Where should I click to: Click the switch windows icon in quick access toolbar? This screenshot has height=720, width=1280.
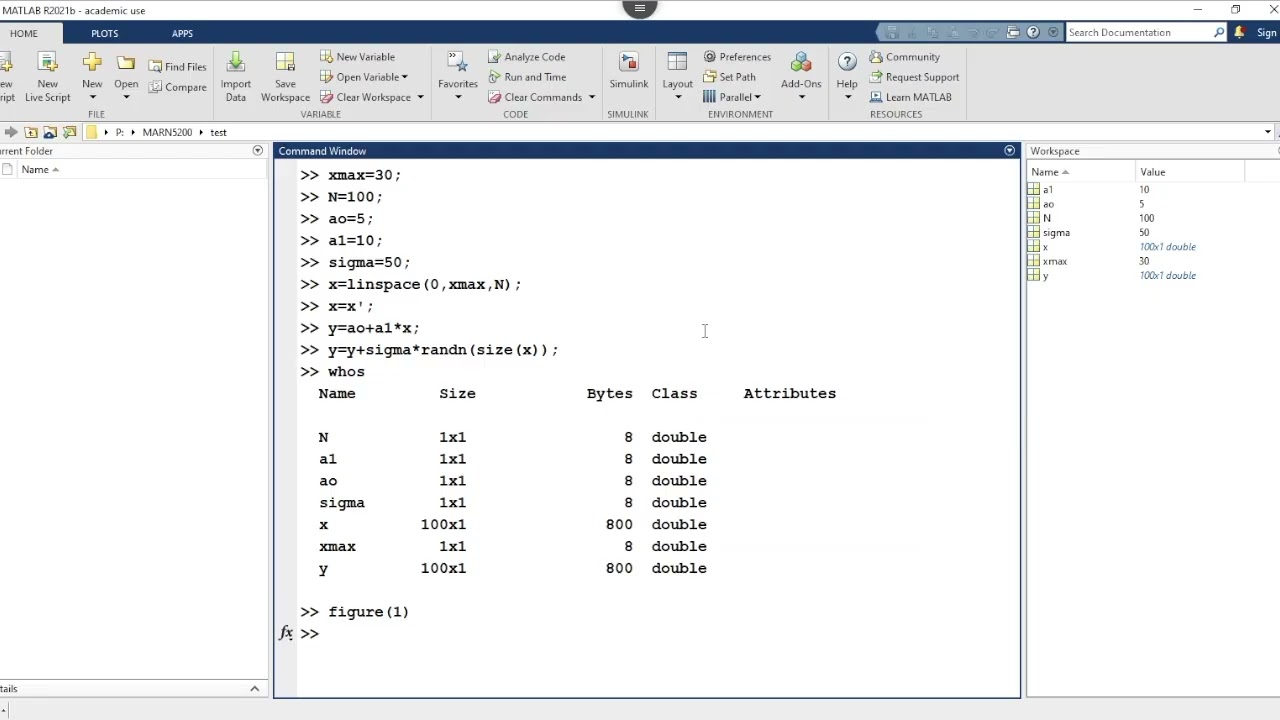pos(1013,32)
